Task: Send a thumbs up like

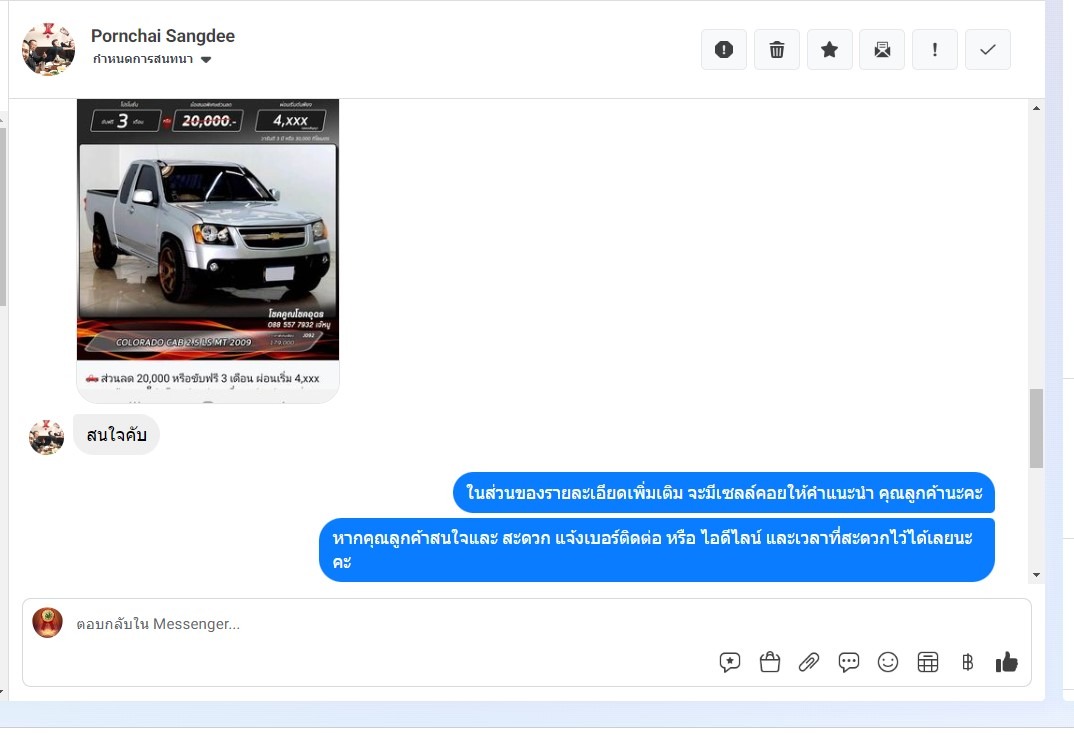Action: tap(1006, 662)
